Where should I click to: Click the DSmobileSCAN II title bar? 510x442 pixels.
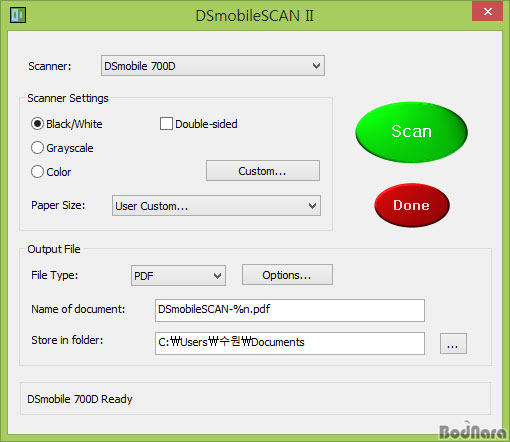click(x=255, y=16)
